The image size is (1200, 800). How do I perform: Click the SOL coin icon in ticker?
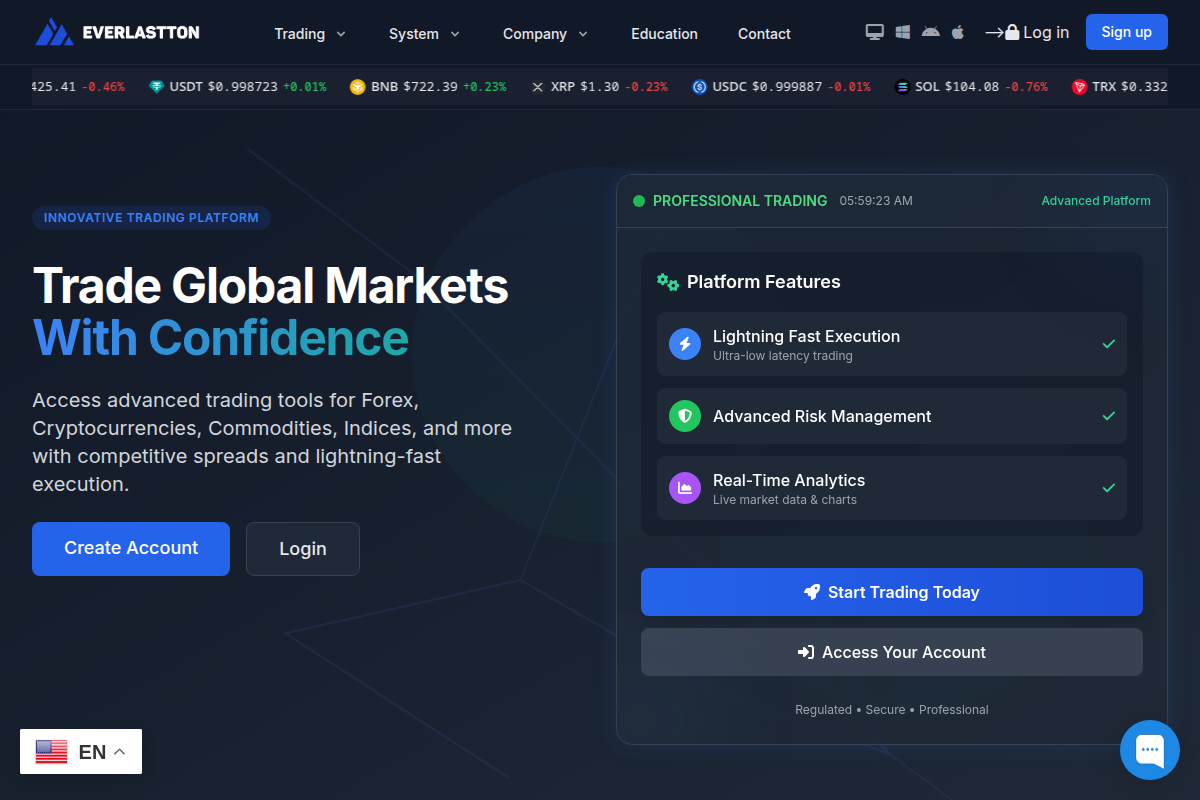click(x=903, y=87)
